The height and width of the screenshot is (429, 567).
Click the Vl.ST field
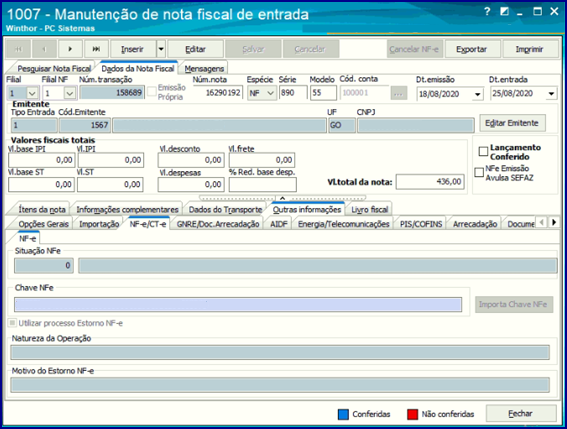pos(110,184)
